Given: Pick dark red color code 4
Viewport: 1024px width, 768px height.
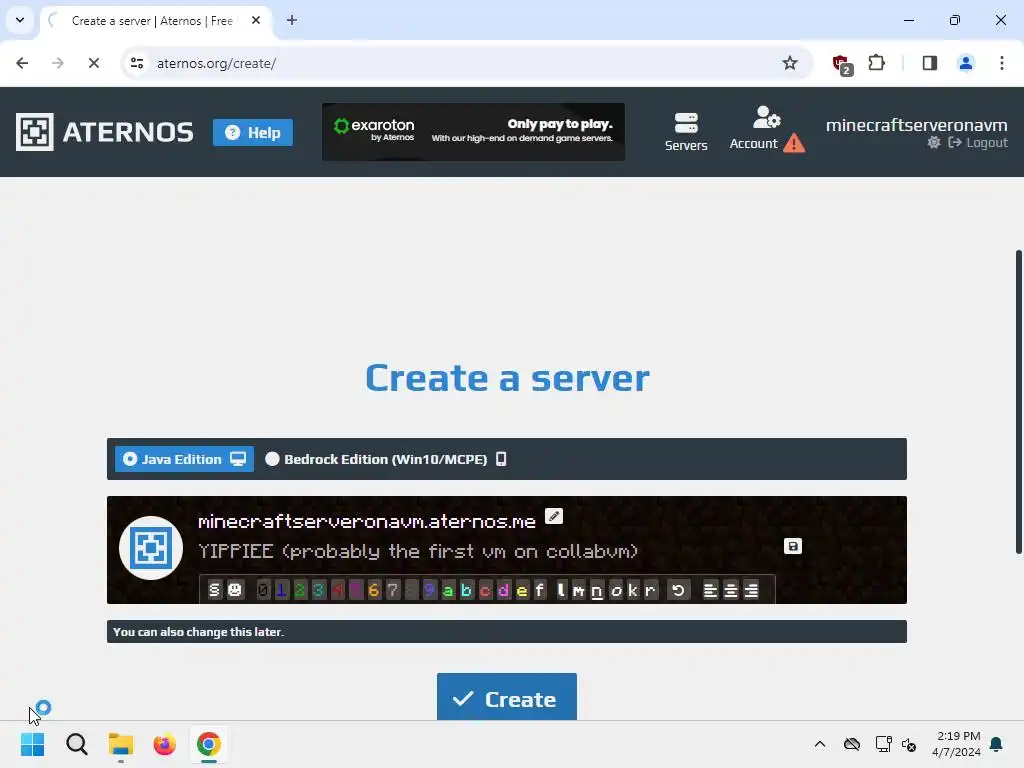Looking at the screenshot, I should (x=337, y=590).
